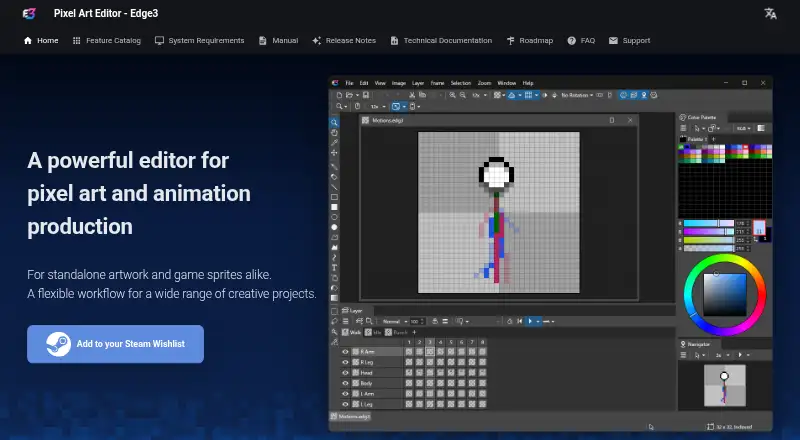Hide the R Arm layer
Image resolution: width=800 pixels, height=440 pixels.
pos(345,352)
